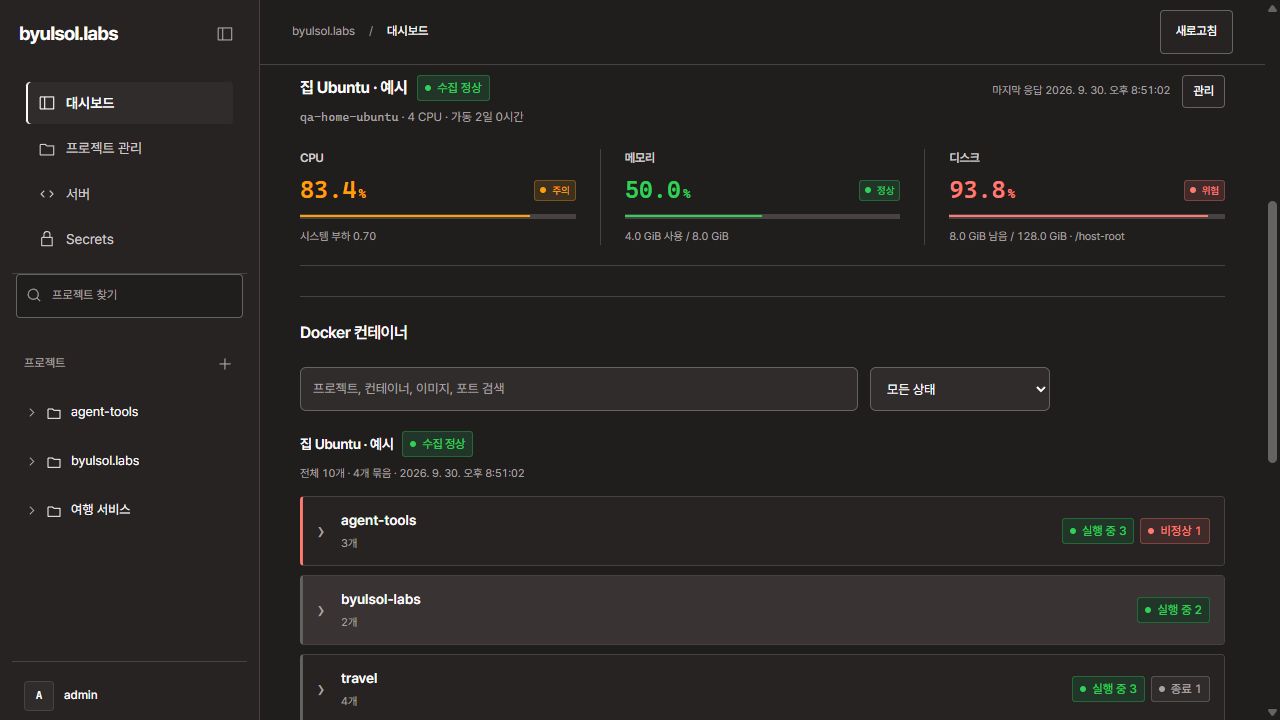Go to 프로젝트 관리 in sidebar
Viewport: 1280px width, 720px height.
point(130,148)
